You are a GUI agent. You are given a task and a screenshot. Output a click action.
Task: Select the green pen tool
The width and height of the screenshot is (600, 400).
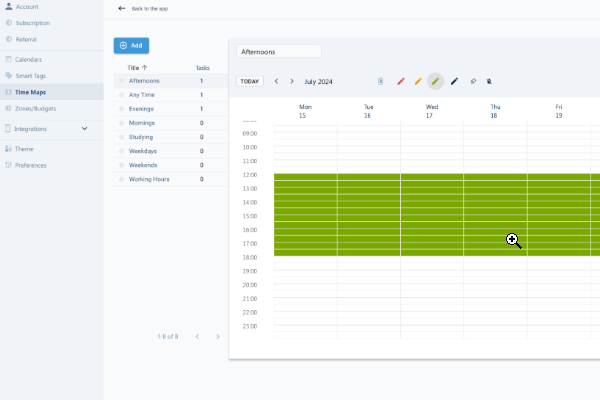tap(435, 81)
